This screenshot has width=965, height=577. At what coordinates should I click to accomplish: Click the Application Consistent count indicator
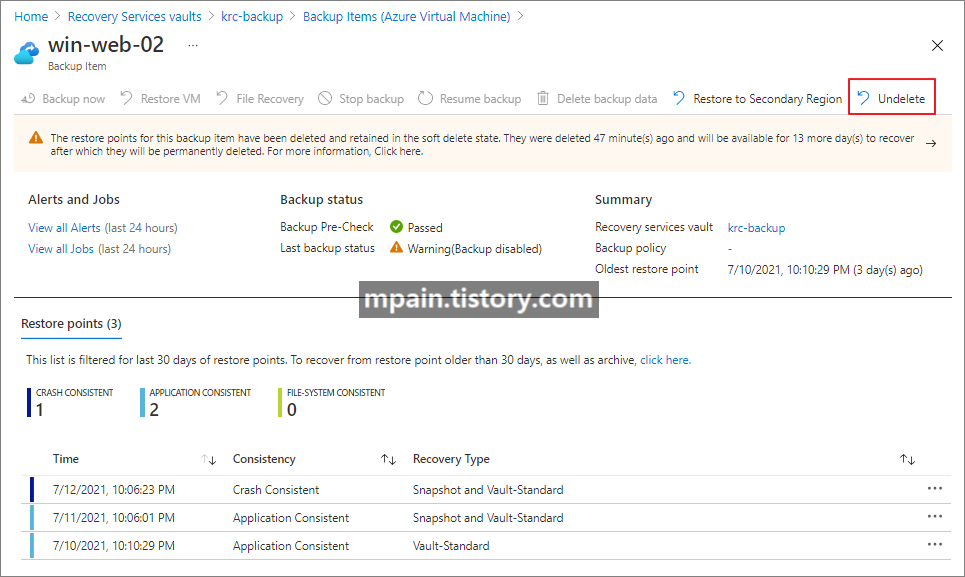tap(196, 402)
